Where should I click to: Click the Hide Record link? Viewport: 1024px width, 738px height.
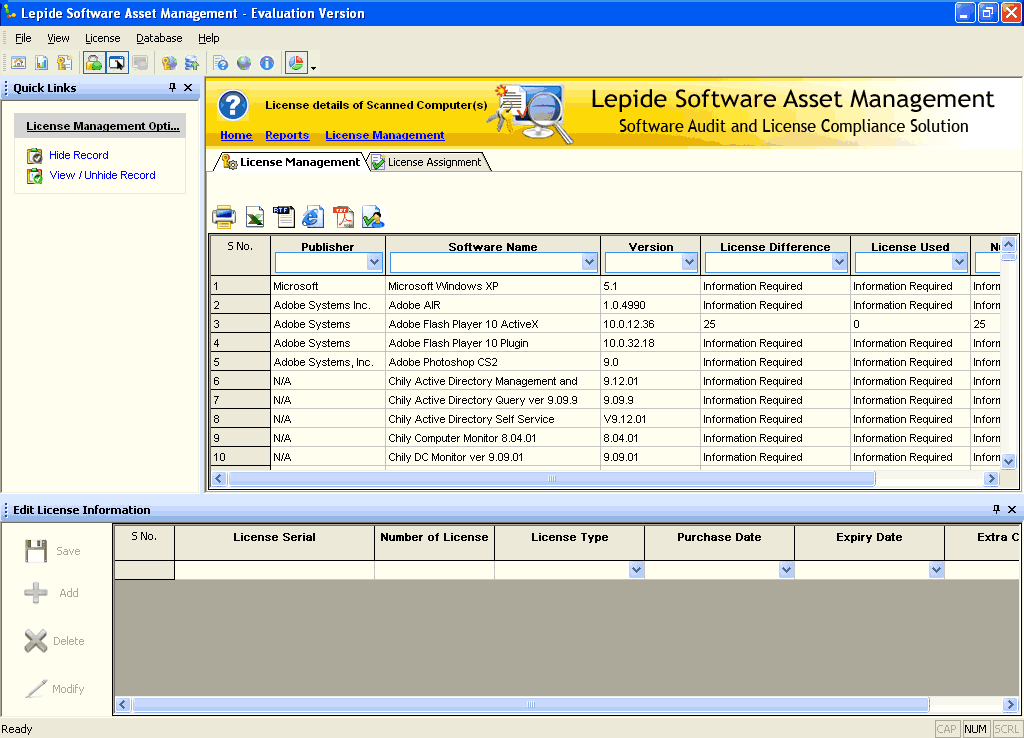coord(78,155)
